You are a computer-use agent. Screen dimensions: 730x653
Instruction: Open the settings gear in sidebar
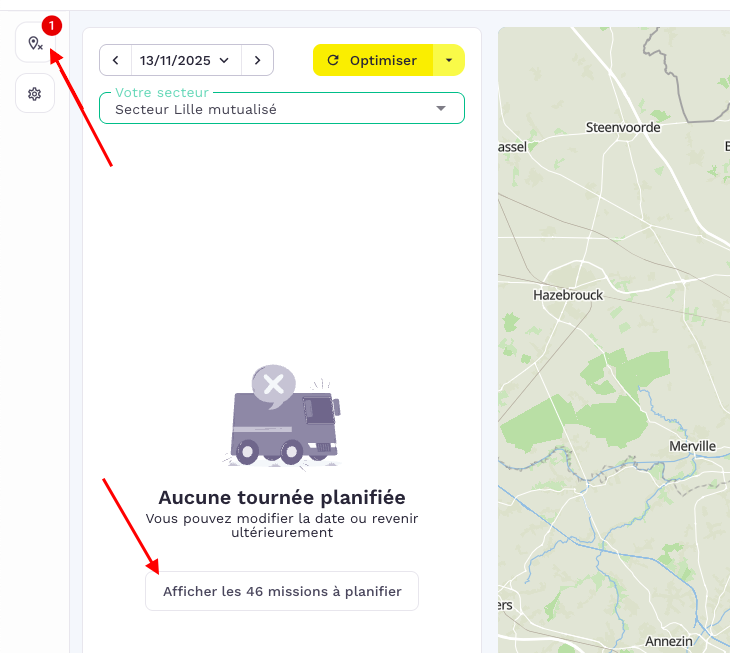coord(34,94)
